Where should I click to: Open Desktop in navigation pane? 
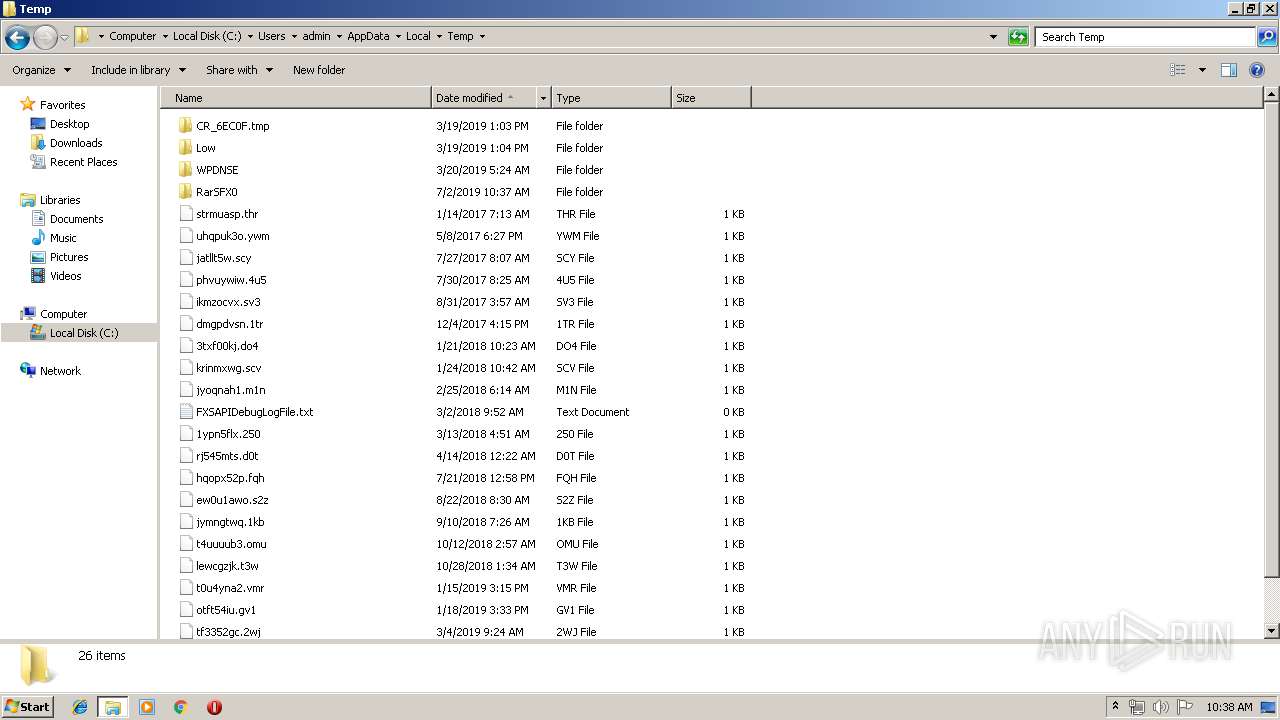(69, 124)
